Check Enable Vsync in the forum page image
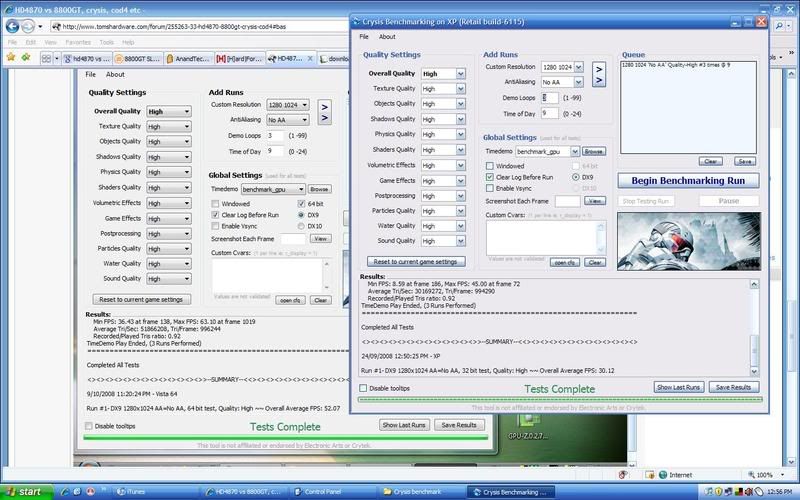This screenshot has width=800, height=500. pos(215,226)
